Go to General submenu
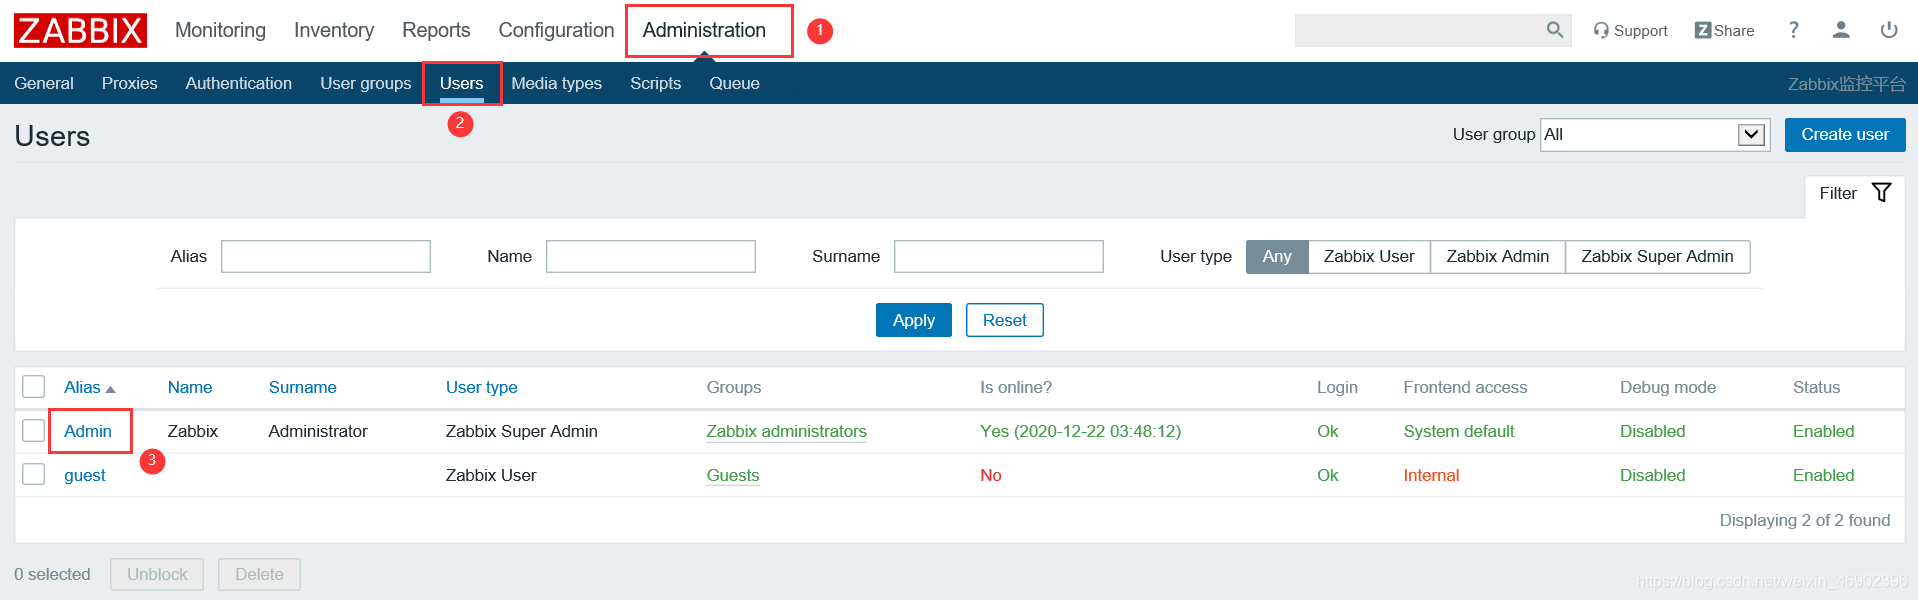1918x600 pixels. 44,83
